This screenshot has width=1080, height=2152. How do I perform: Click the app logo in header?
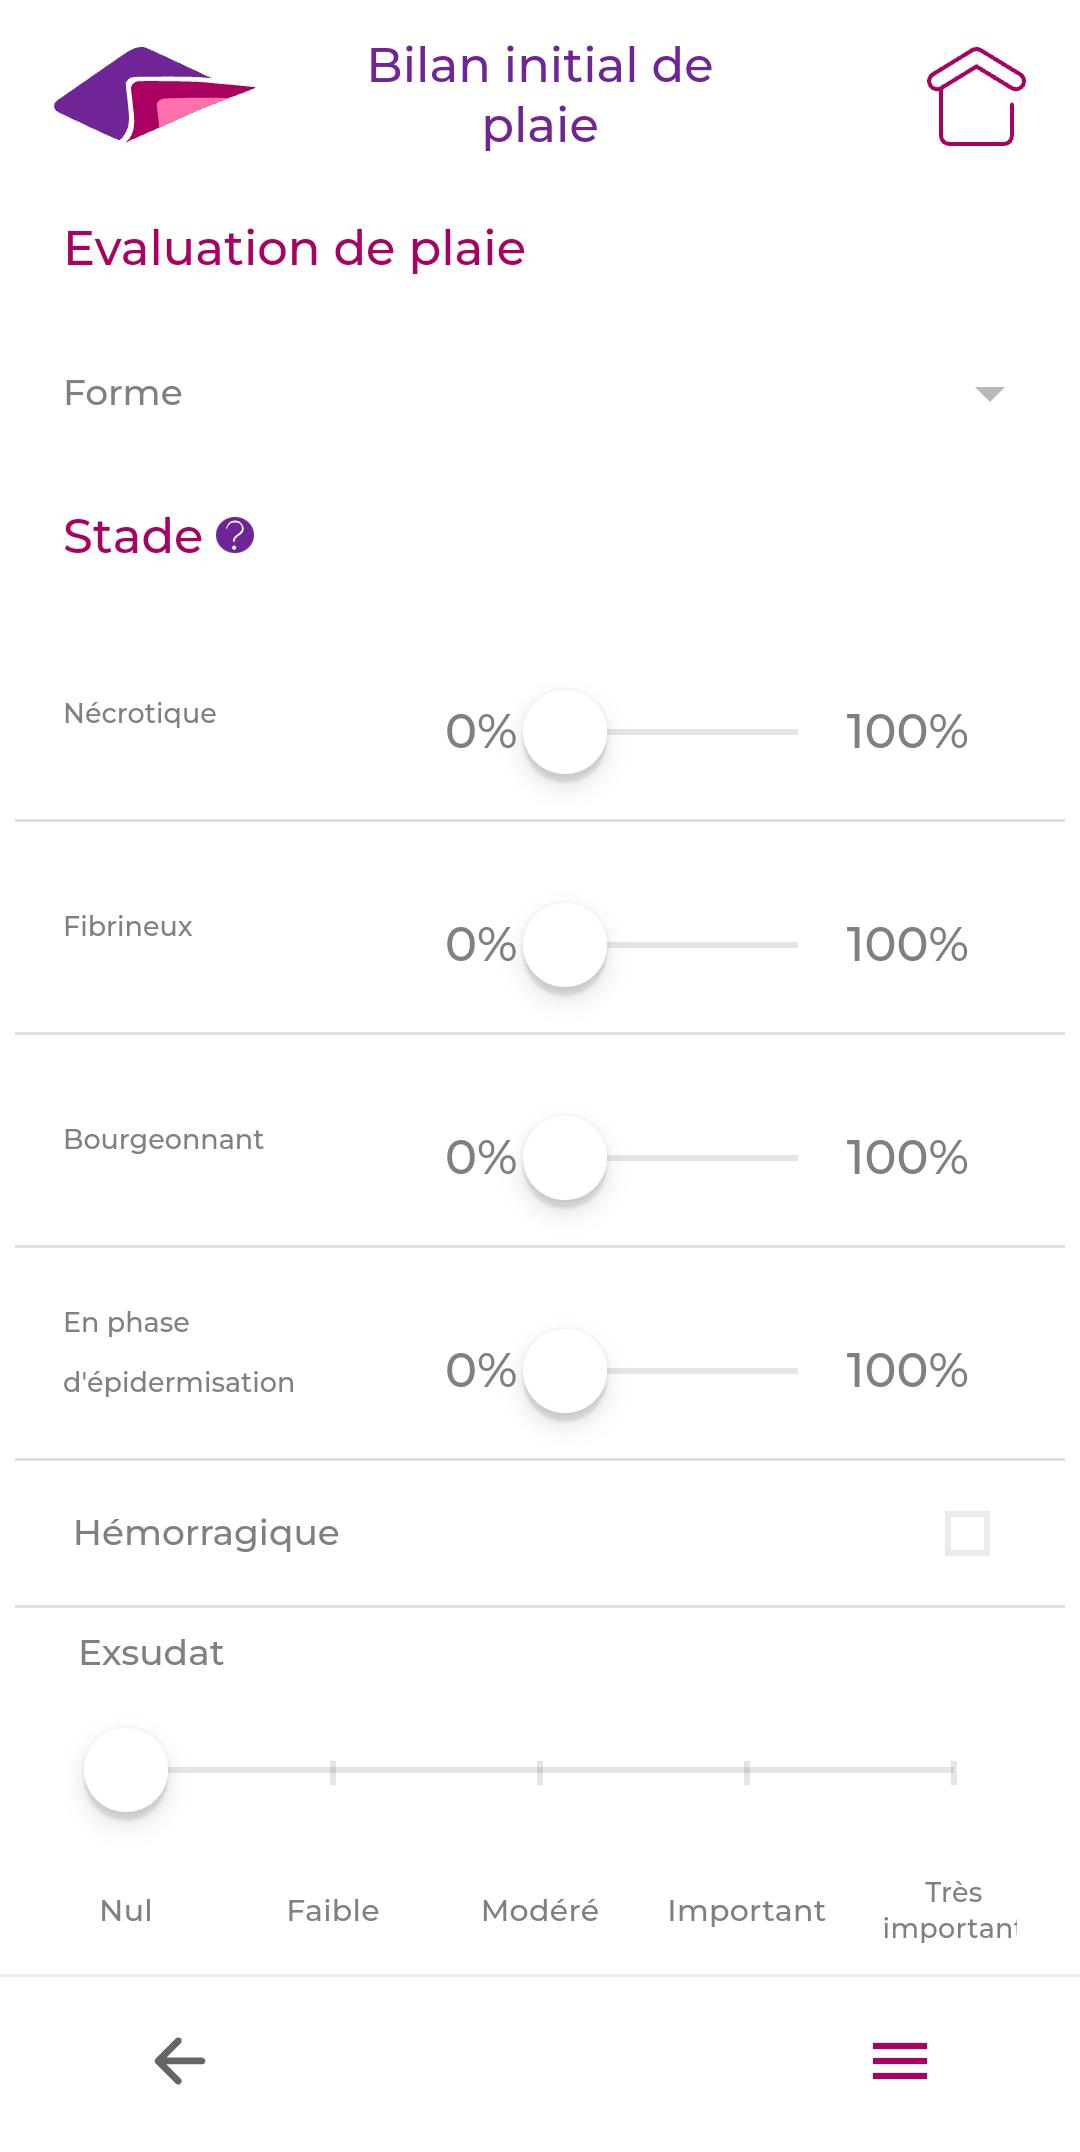click(154, 94)
